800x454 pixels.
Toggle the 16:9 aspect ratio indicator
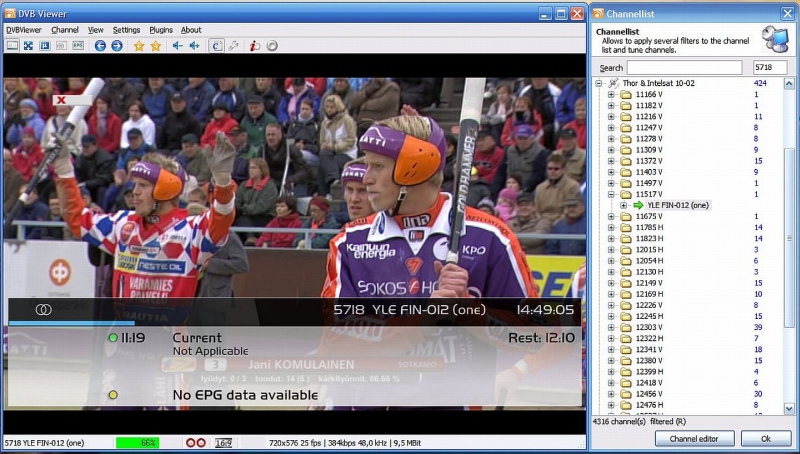tap(224, 442)
